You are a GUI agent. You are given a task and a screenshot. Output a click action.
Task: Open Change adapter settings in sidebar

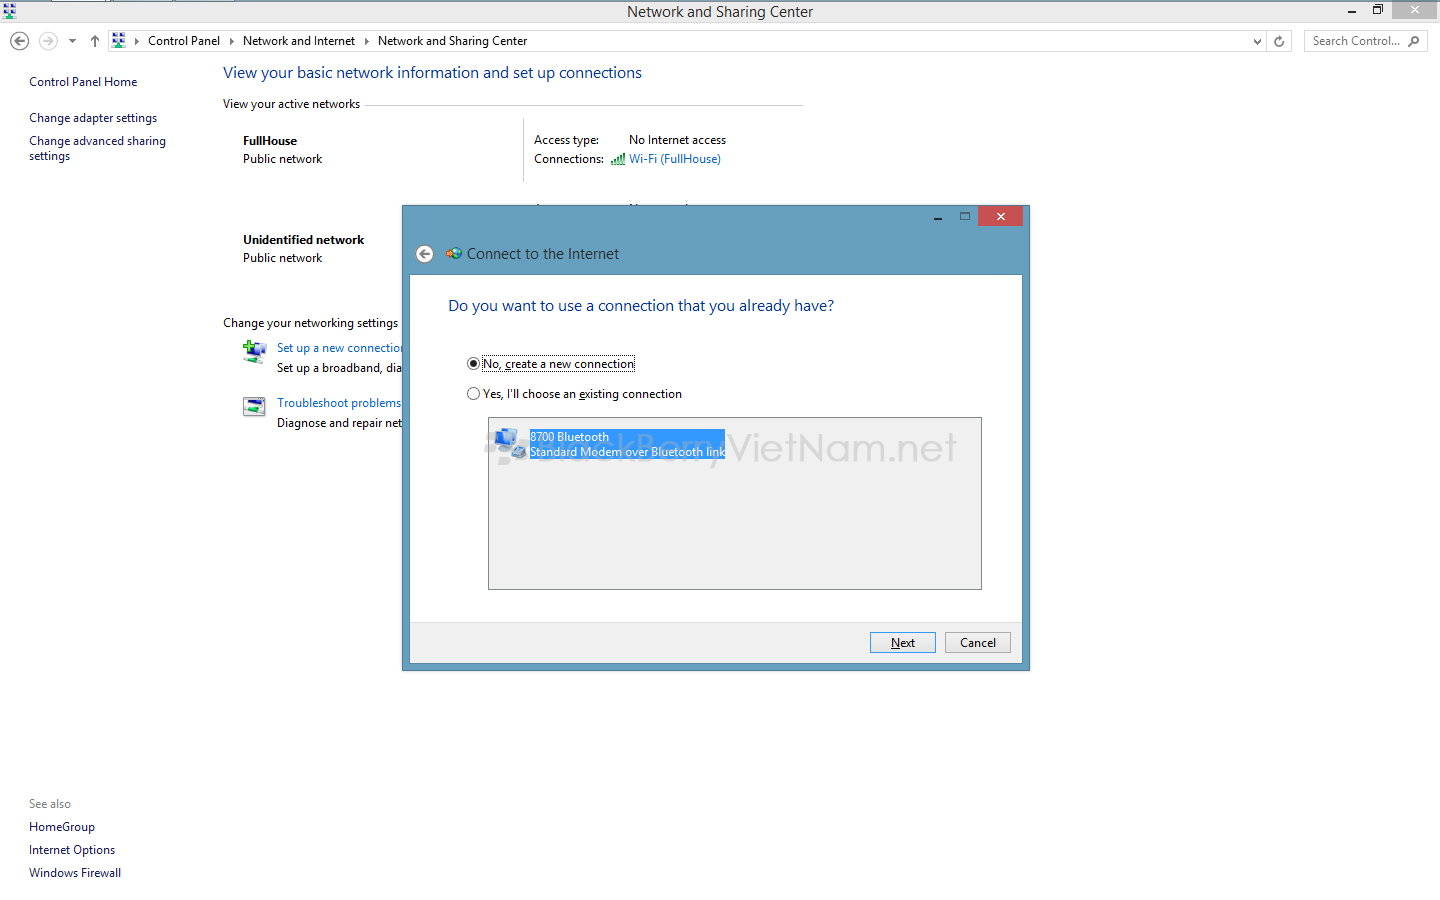(x=93, y=118)
